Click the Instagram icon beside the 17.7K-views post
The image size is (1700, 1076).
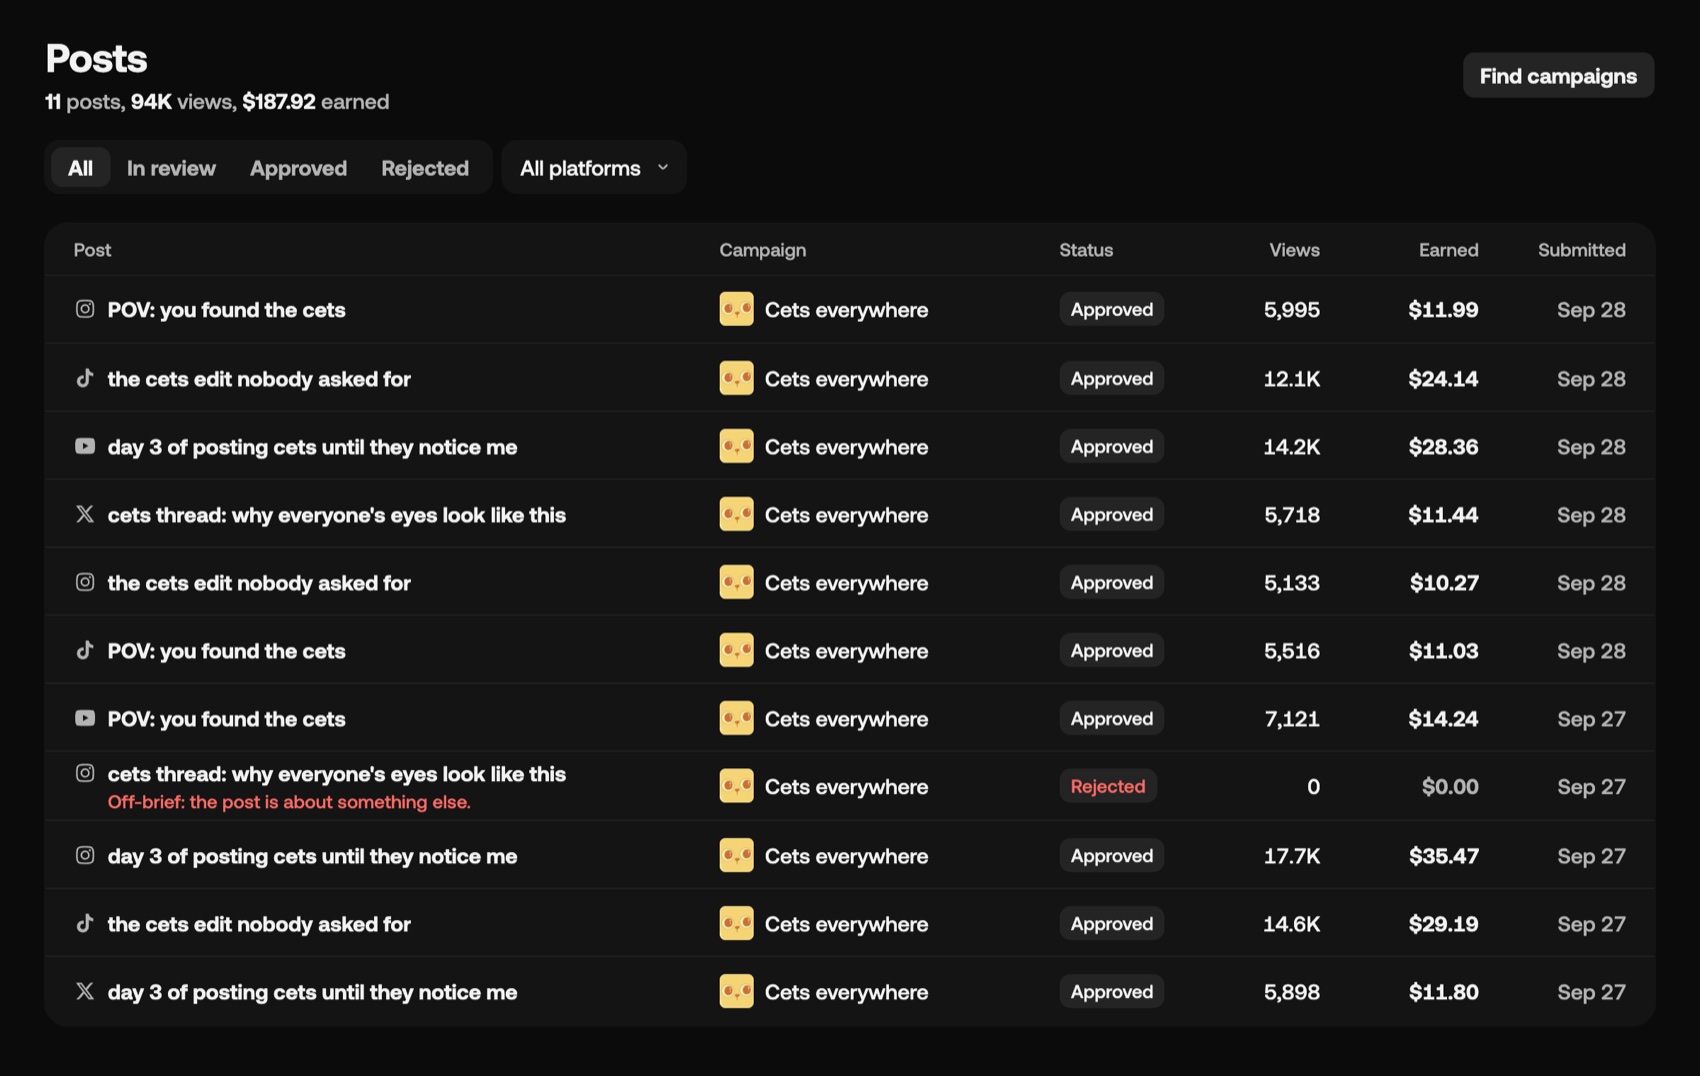click(85, 855)
